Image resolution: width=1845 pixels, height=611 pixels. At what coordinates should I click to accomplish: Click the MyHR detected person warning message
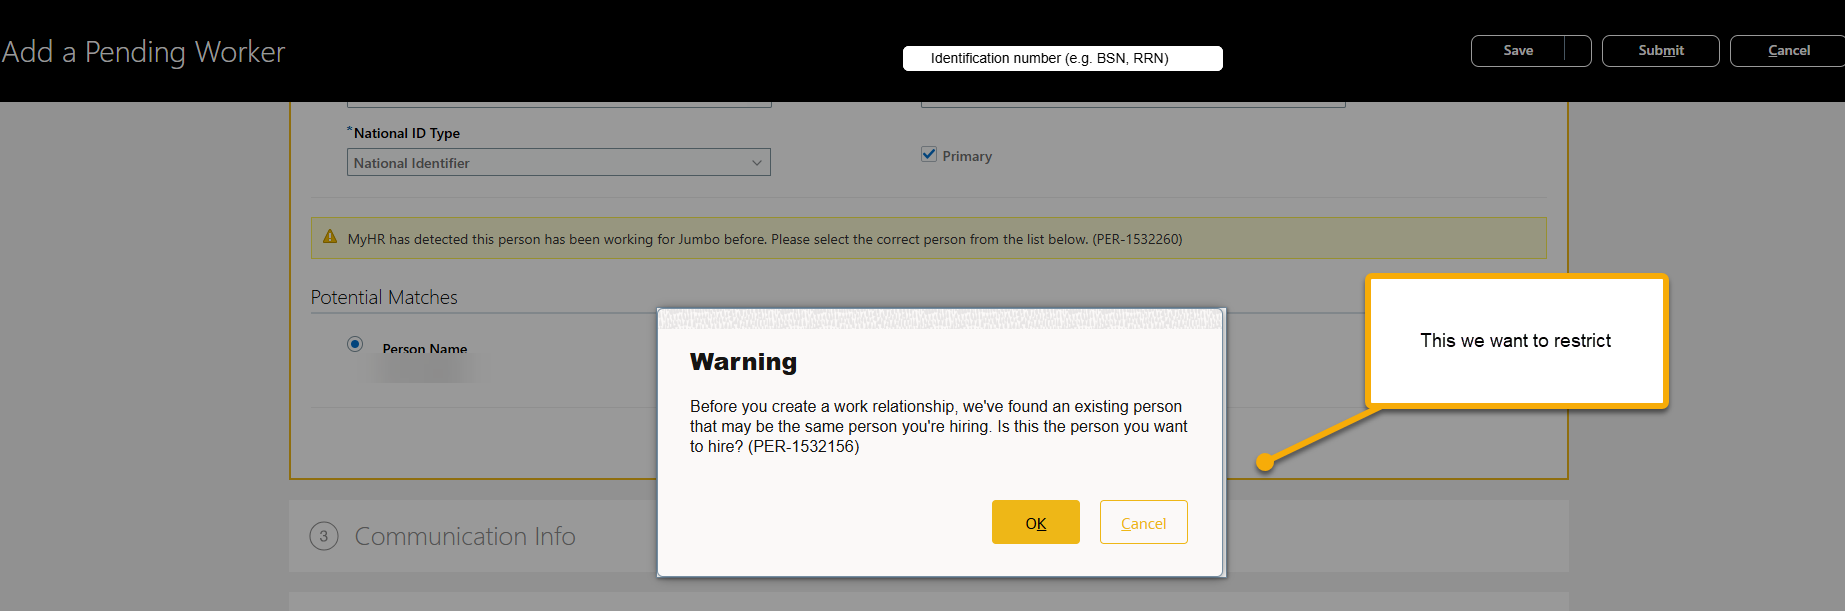(x=765, y=239)
